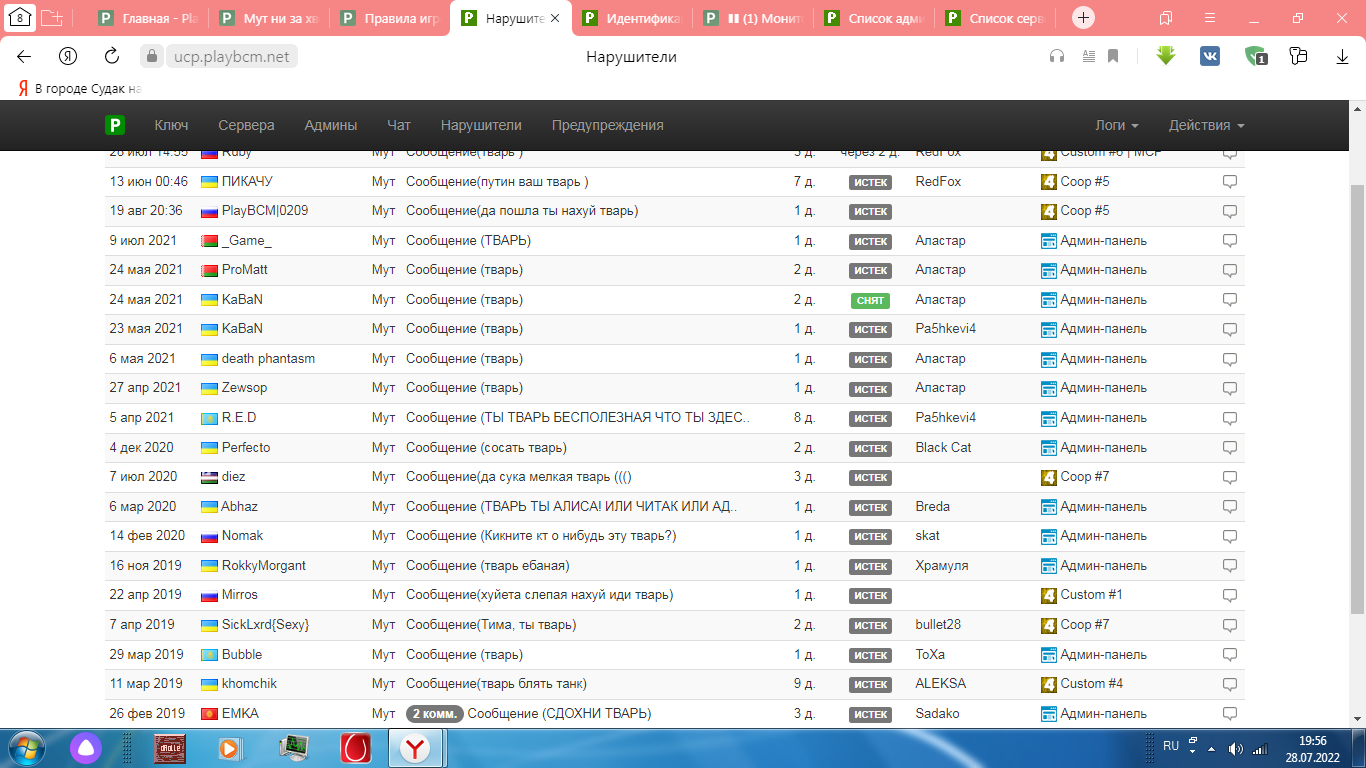Switch to the Идентифика browser tab
Viewport: 1366px width, 768px height.
pyautogui.click(x=633, y=18)
